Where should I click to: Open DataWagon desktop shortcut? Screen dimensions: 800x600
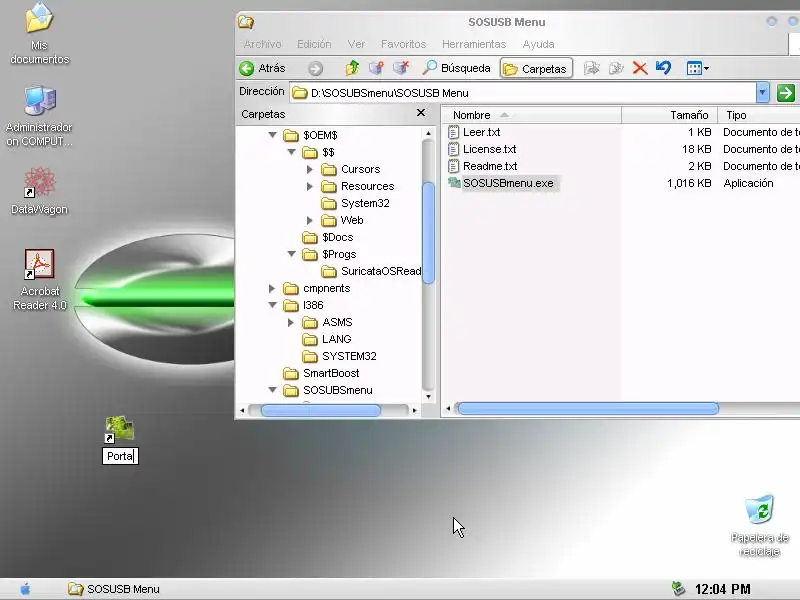coord(39,191)
